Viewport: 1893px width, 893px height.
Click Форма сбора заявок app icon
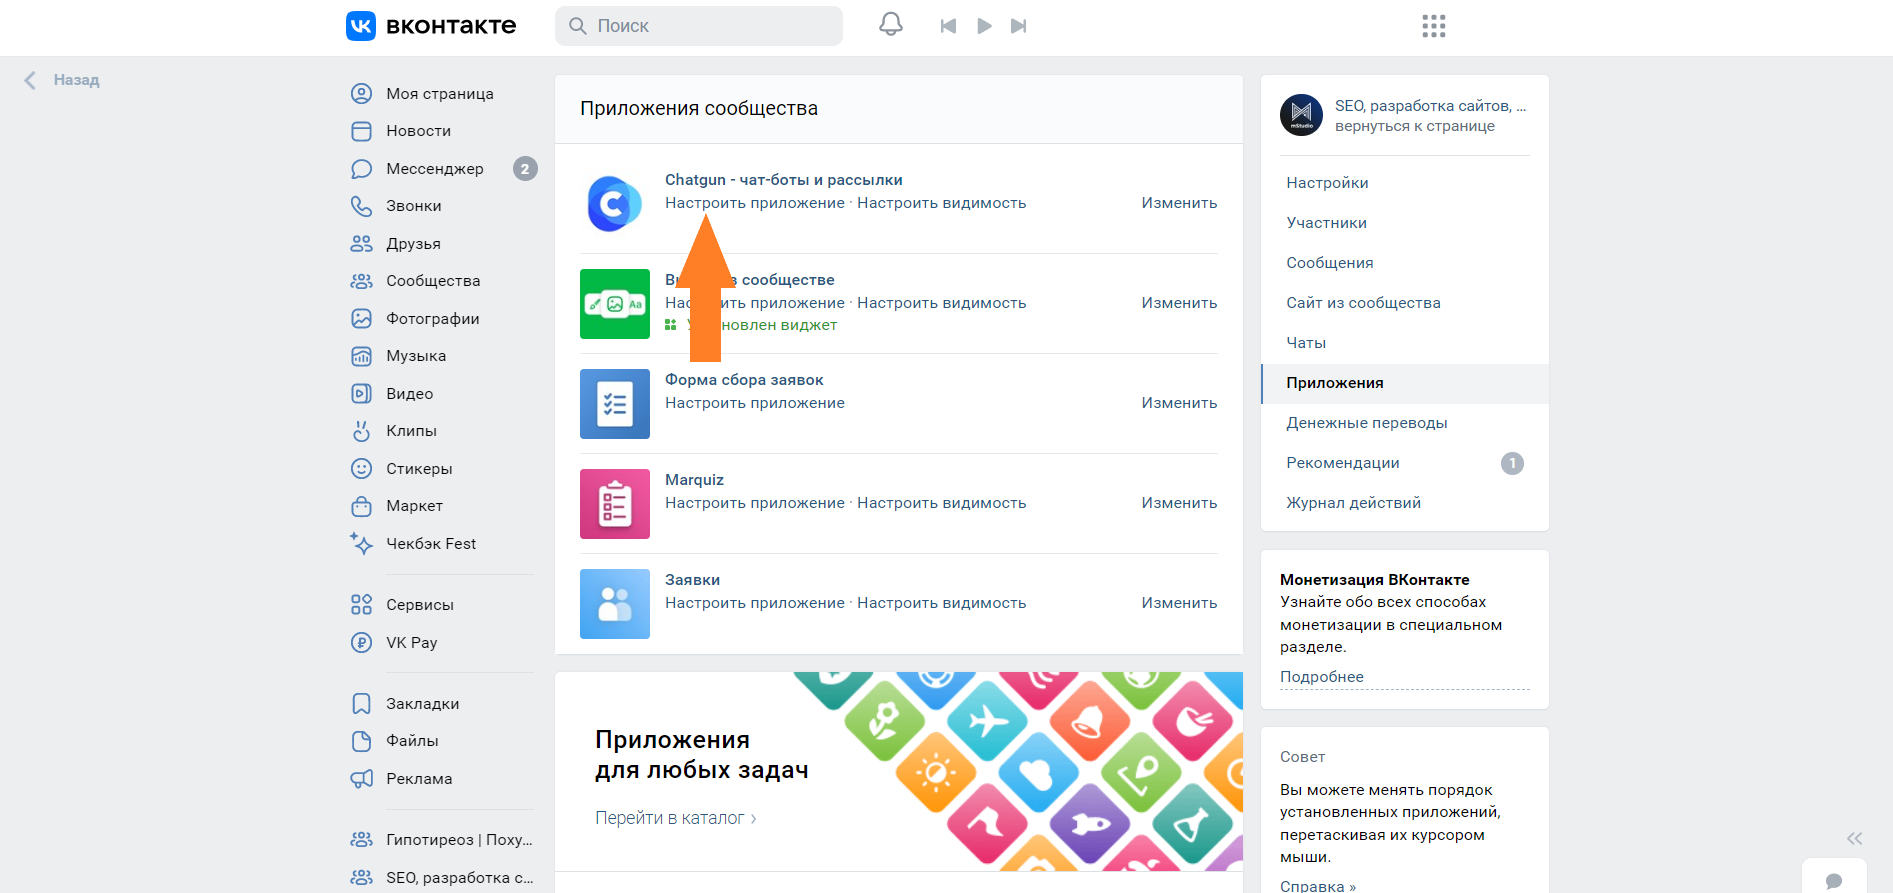click(615, 404)
